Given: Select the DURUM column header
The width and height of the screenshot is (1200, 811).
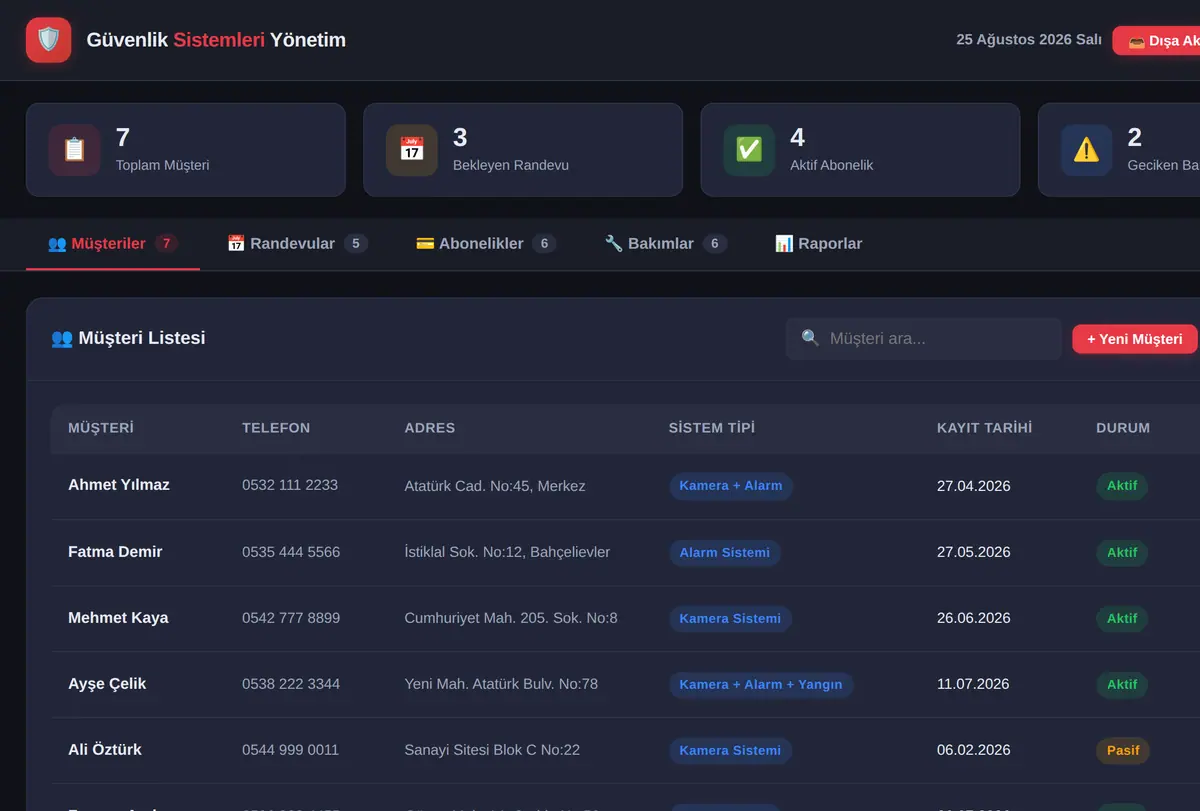Looking at the screenshot, I should coord(1123,428).
